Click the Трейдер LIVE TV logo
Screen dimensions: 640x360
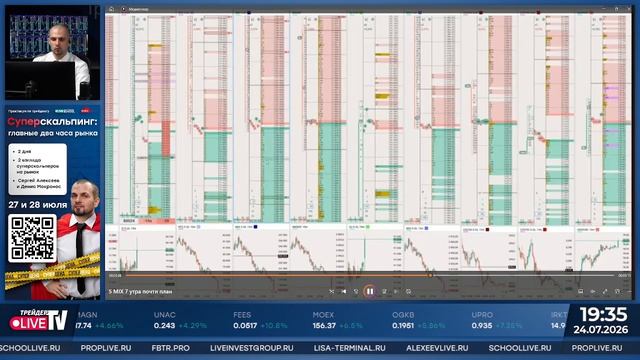point(39,320)
